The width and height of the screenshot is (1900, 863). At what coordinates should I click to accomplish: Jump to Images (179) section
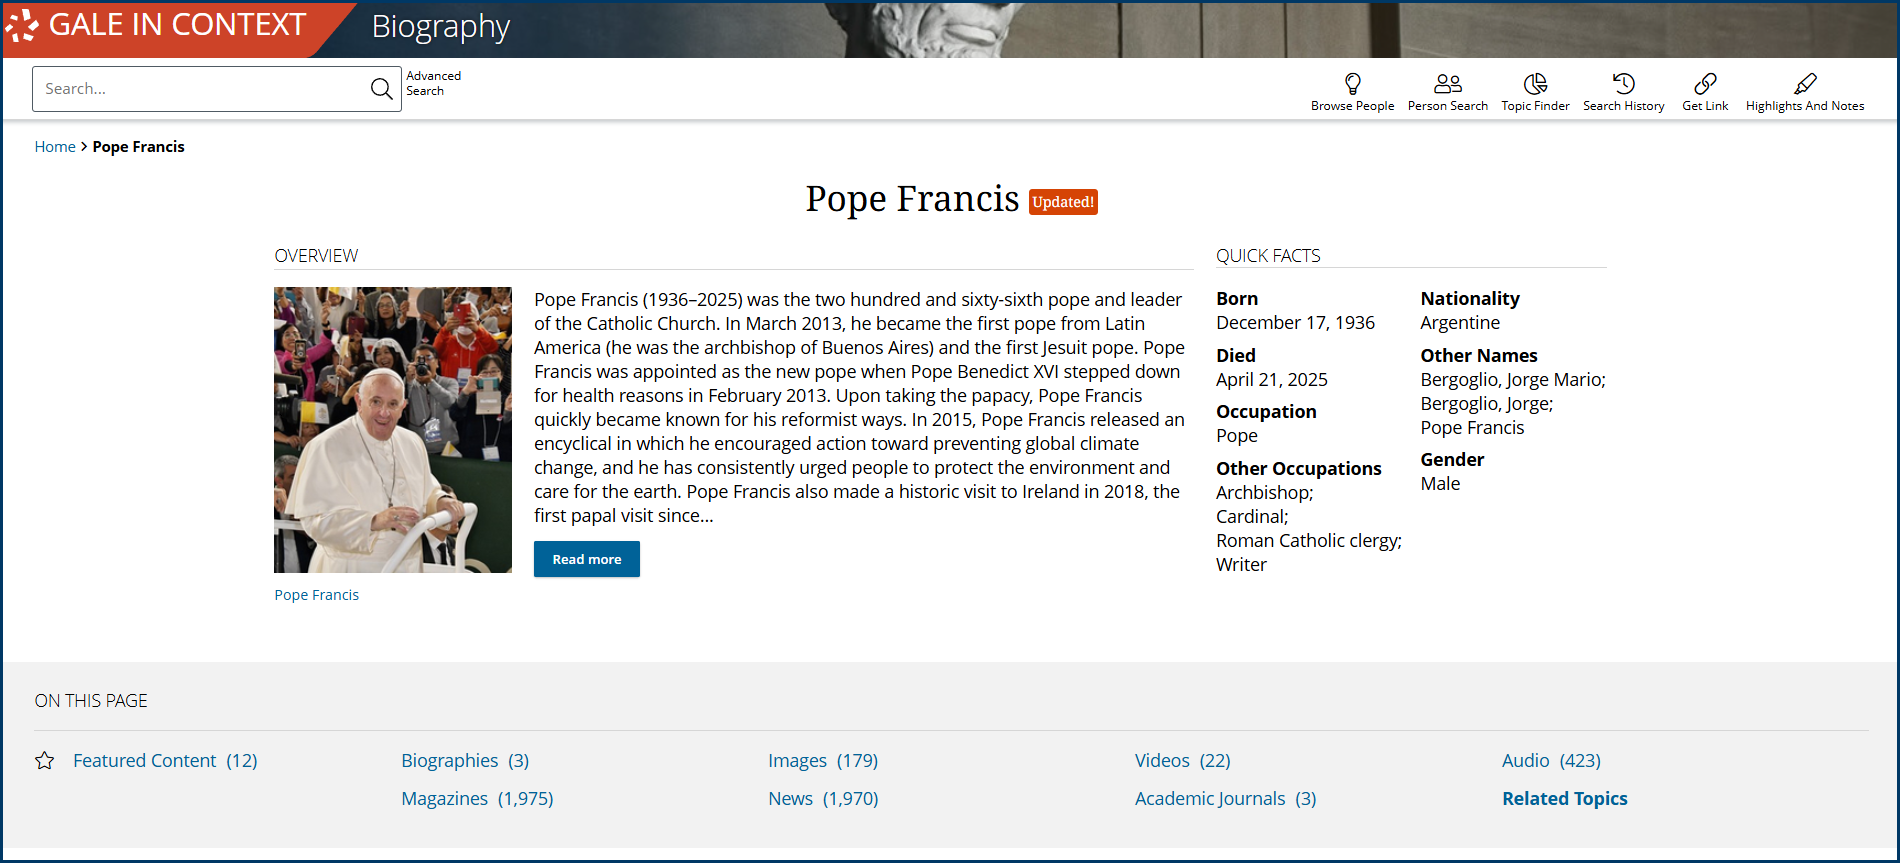(x=823, y=761)
